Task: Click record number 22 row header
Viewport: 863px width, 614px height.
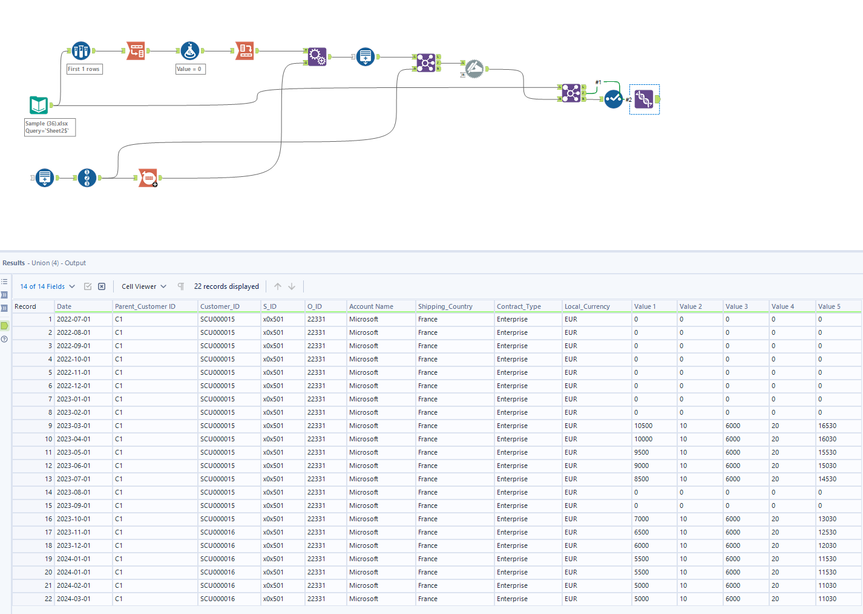Action: tap(33, 599)
